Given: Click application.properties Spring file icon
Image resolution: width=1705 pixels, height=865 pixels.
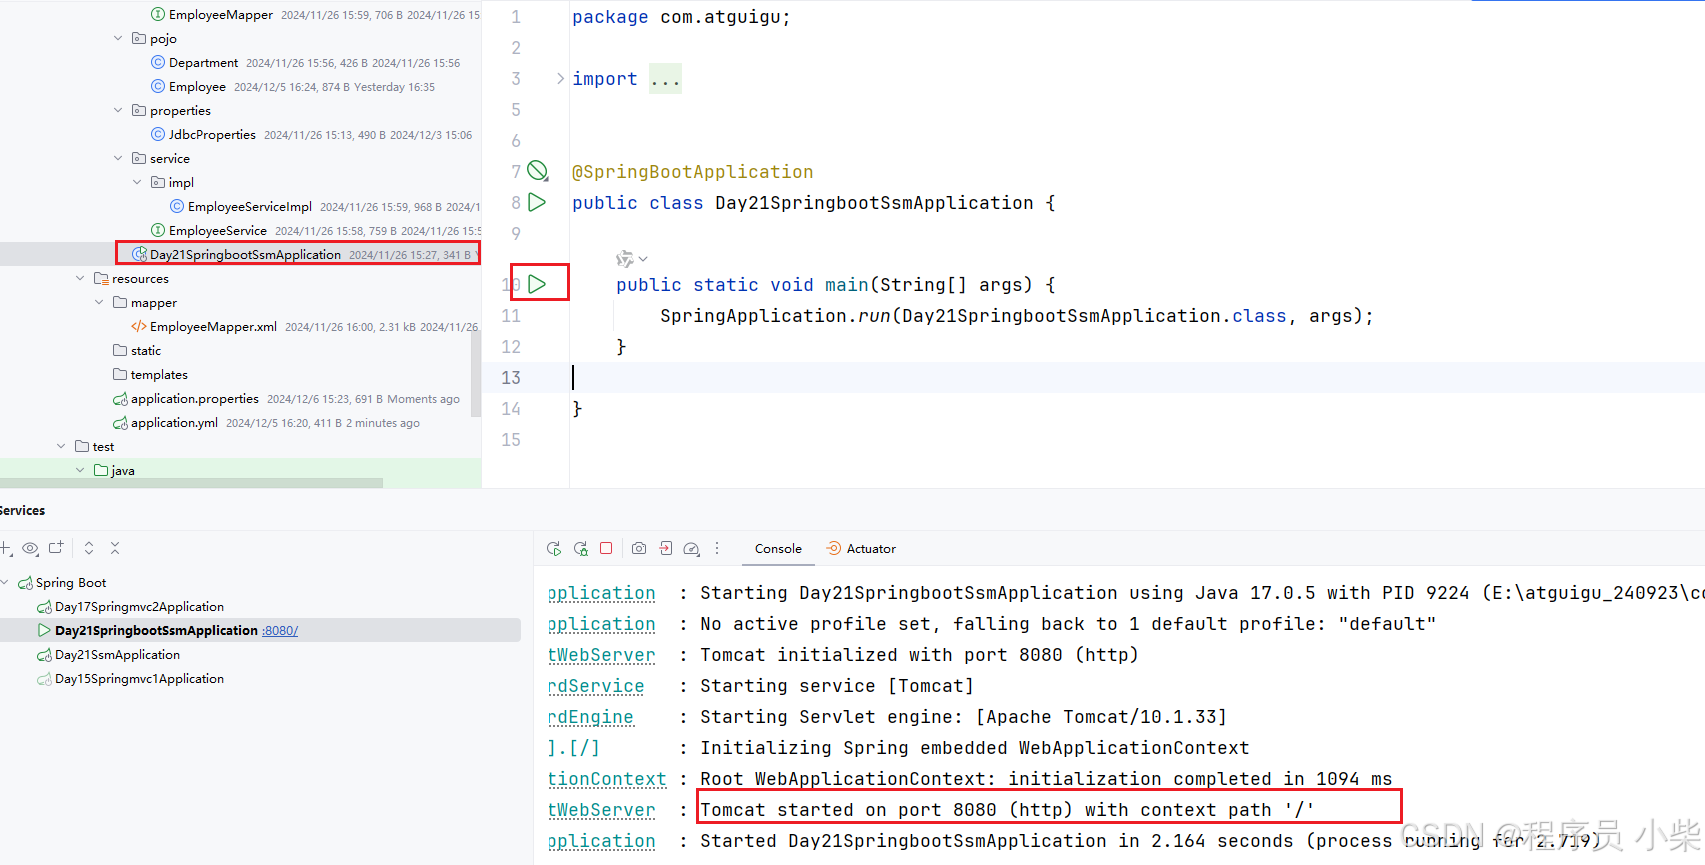Looking at the screenshot, I should tap(120, 399).
